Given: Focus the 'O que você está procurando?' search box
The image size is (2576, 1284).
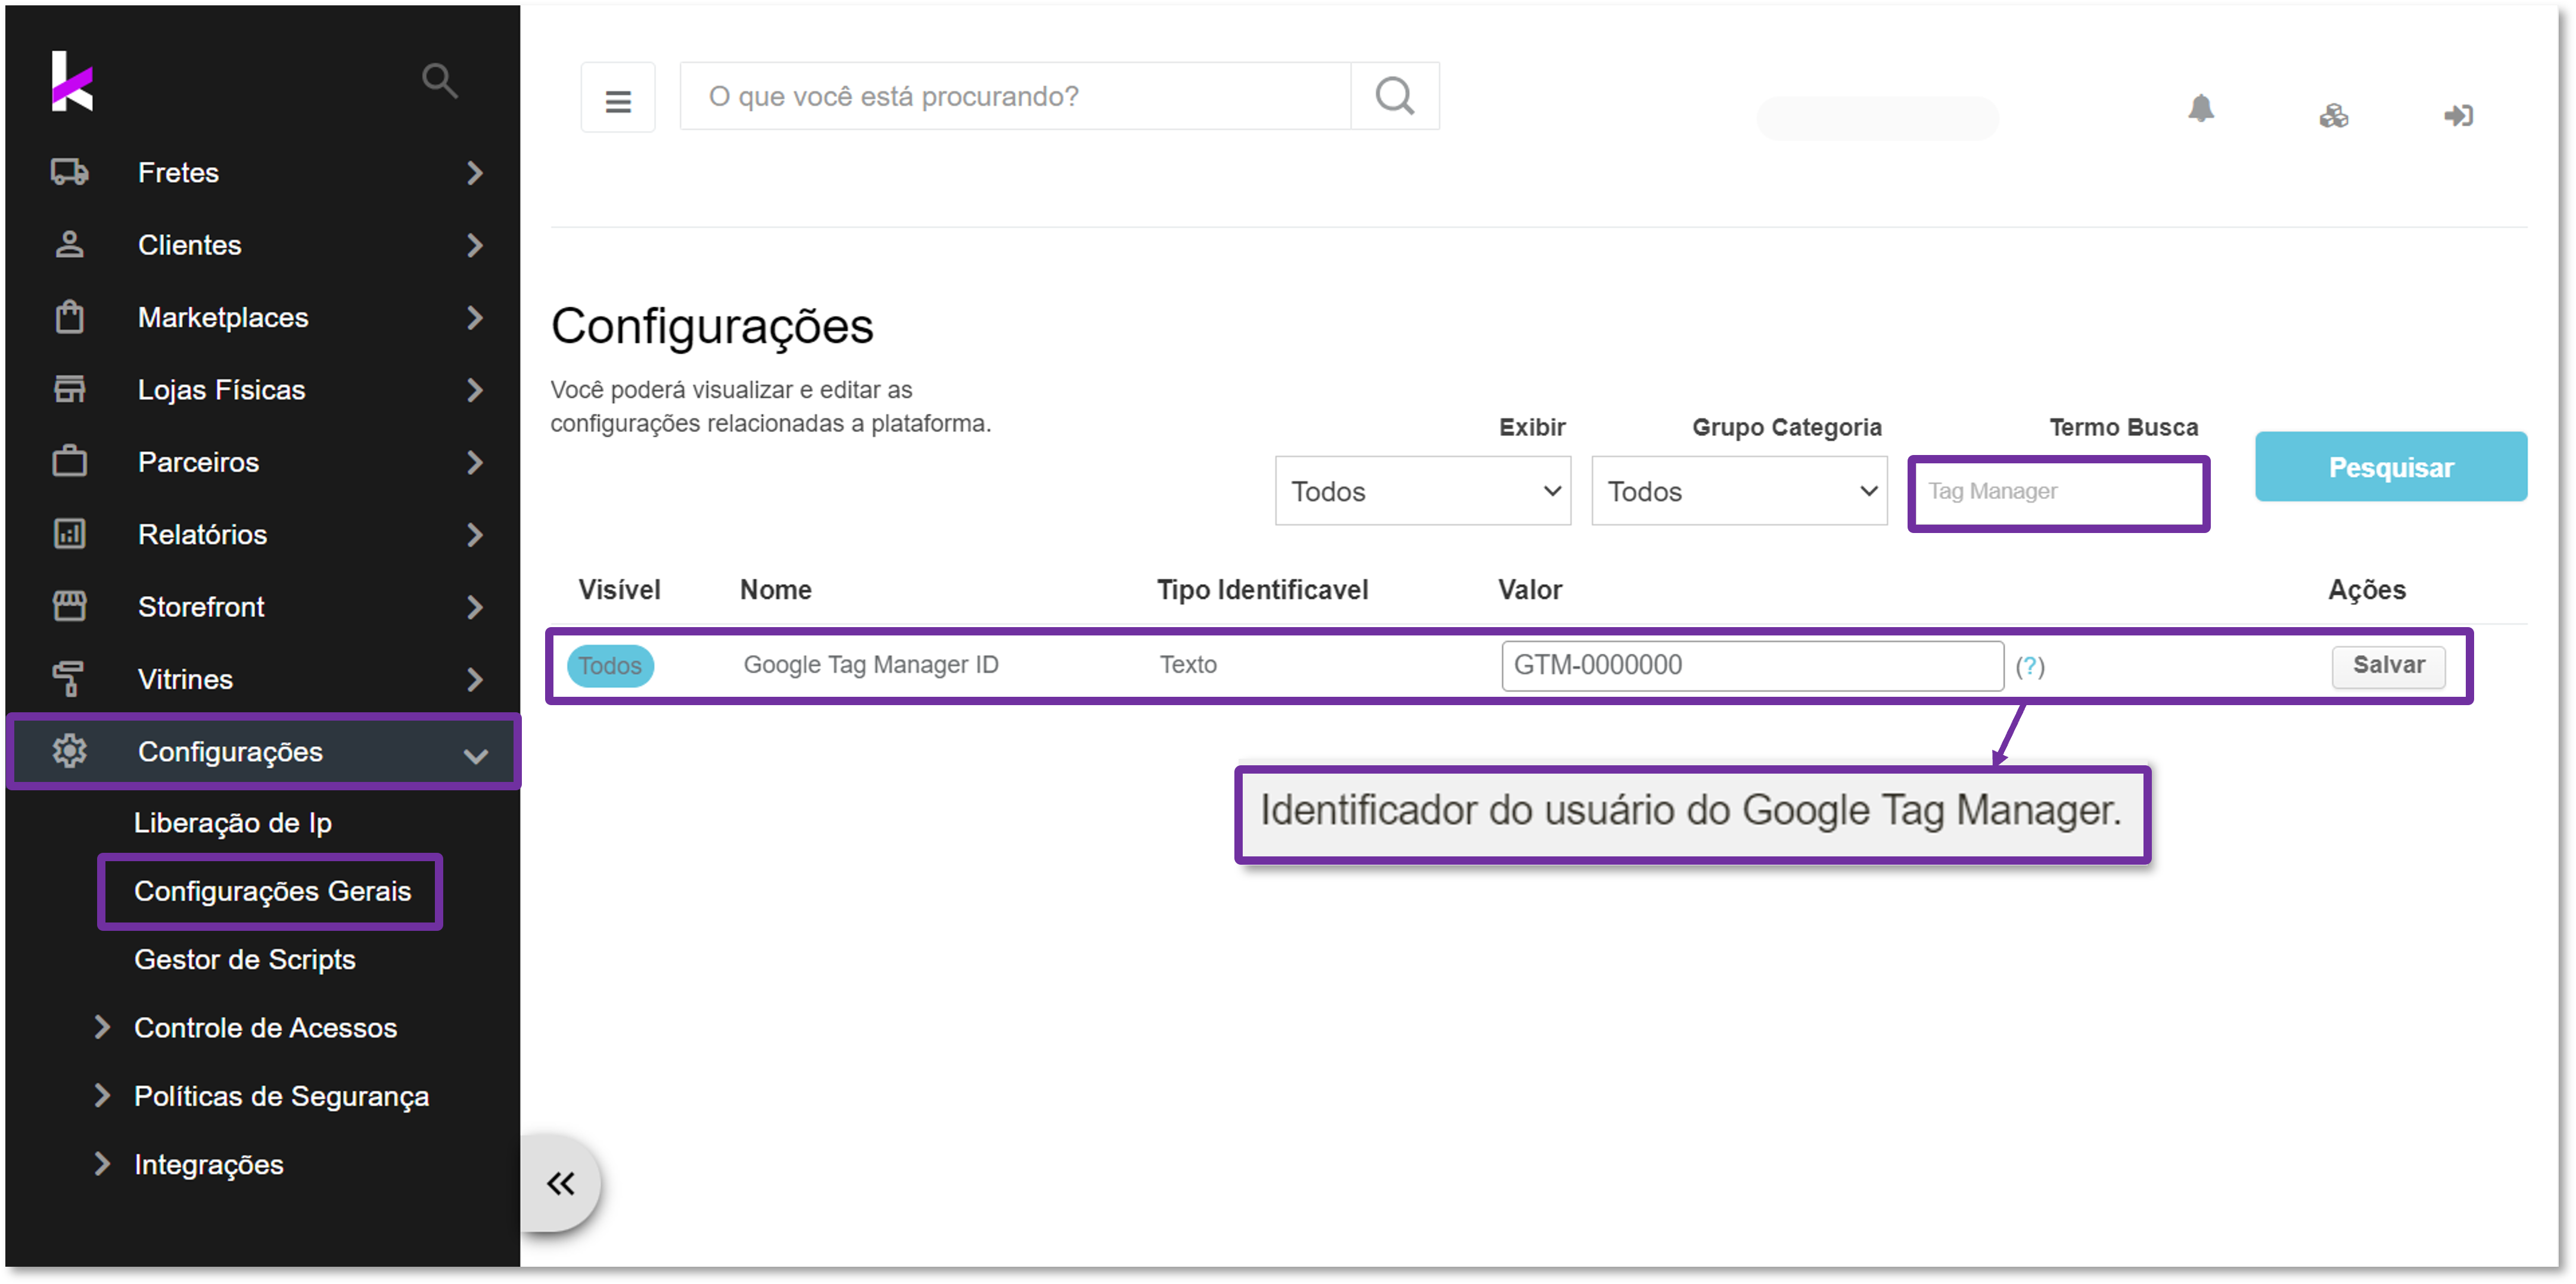Looking at the screenshot, I should point(1015,96).
